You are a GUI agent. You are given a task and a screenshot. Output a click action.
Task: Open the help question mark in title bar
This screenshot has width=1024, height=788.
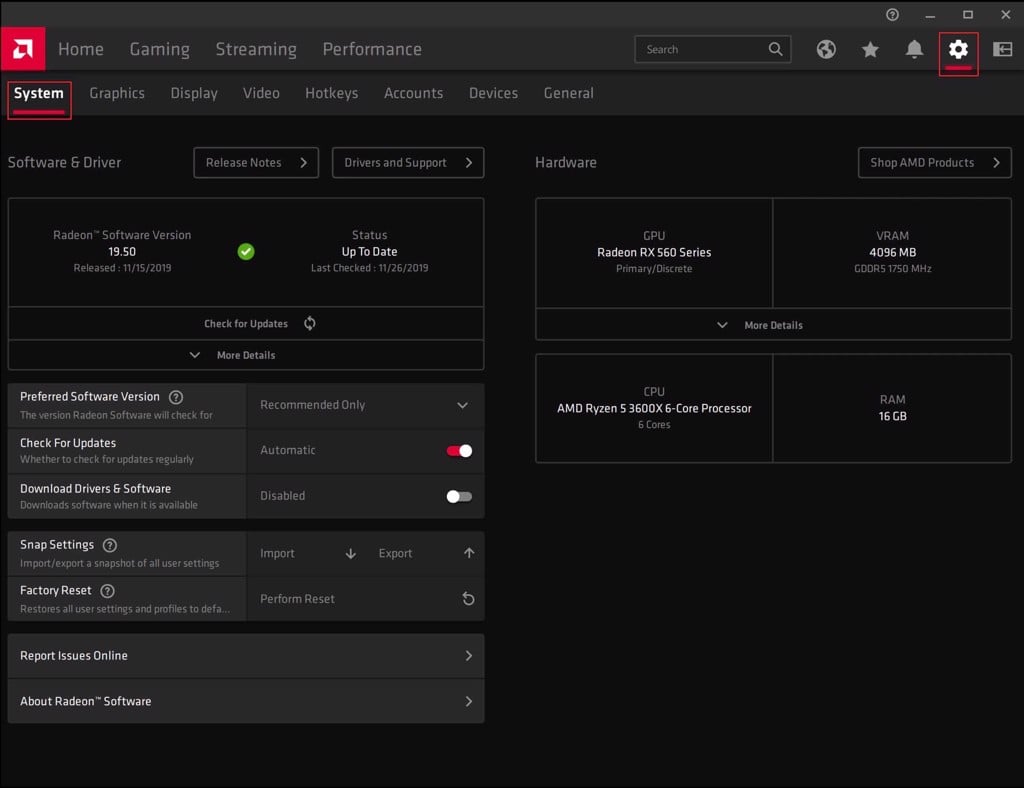coord(892,14)
